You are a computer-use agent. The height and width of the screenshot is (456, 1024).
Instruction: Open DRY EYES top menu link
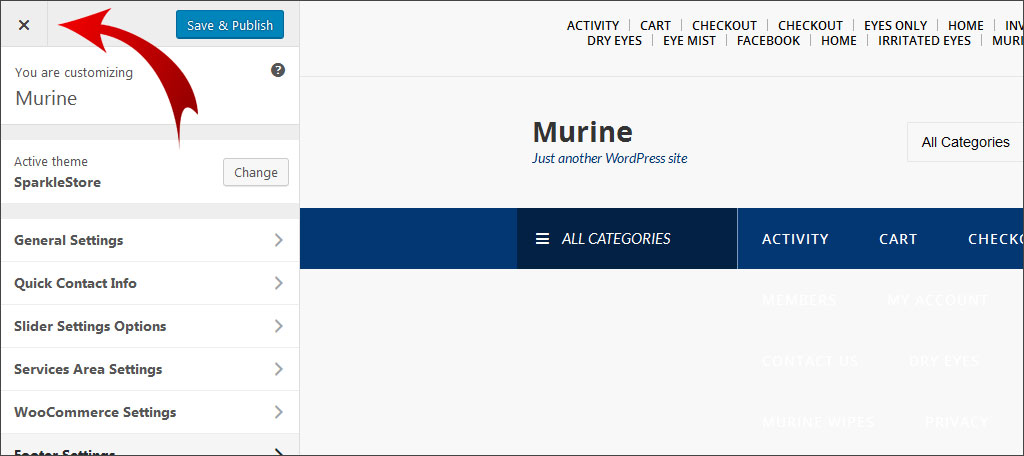[614, 41]
